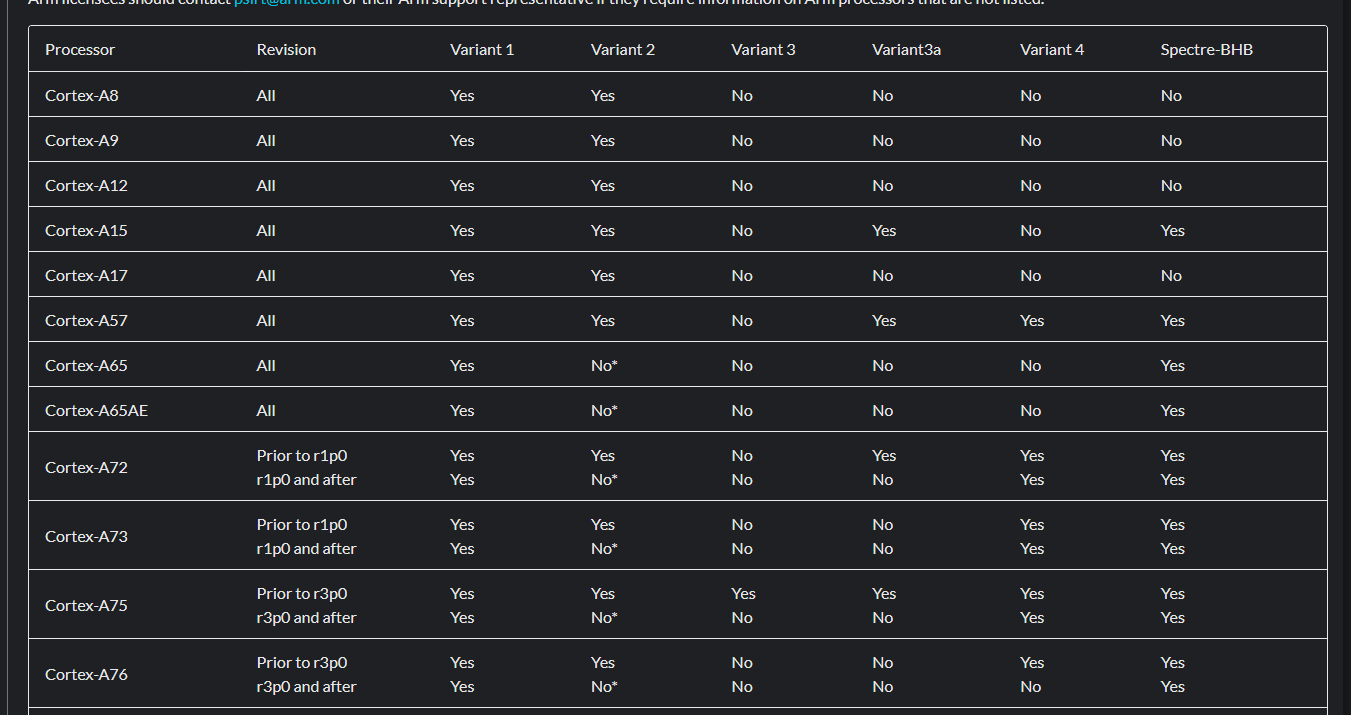
Task: Click Cortex-A75 "r3p0 and after" revision text
Action: coord(306,617)
